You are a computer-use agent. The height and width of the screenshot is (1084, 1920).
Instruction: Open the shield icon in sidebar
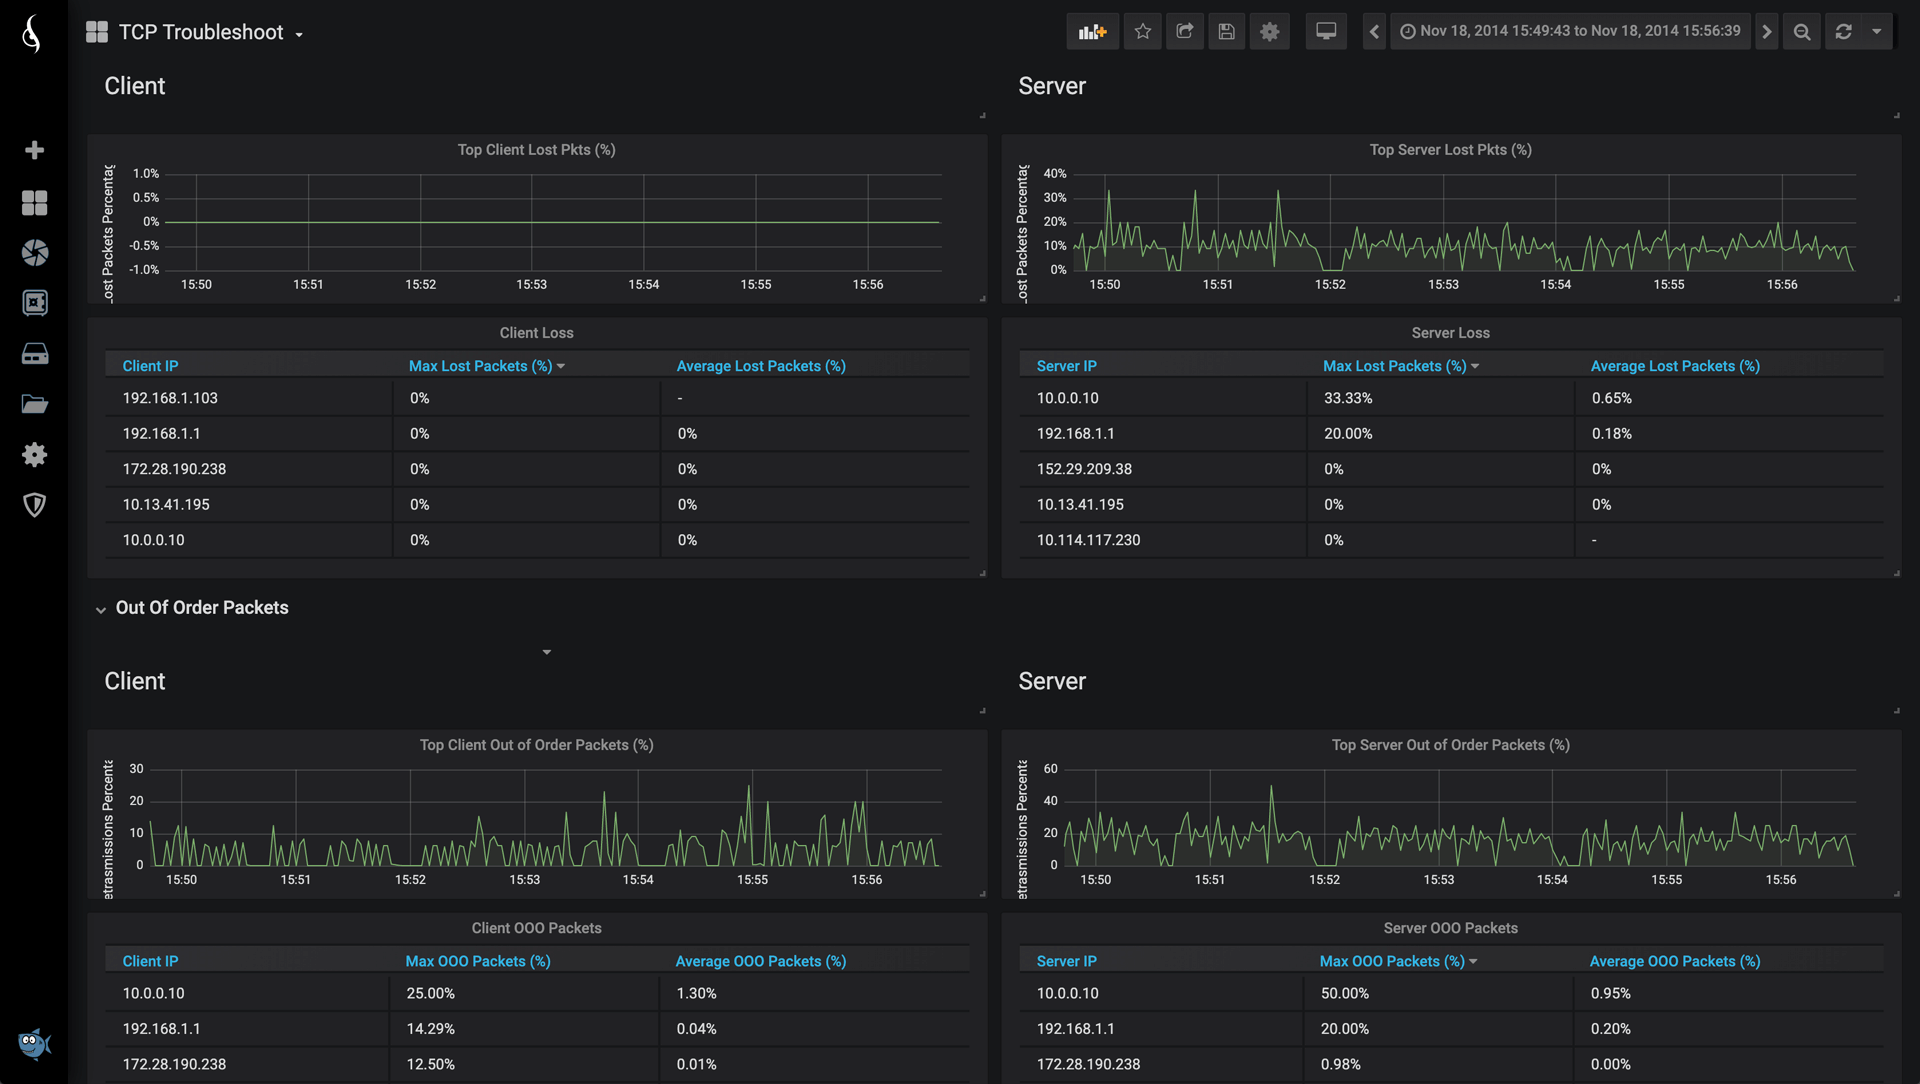[35, 505]
